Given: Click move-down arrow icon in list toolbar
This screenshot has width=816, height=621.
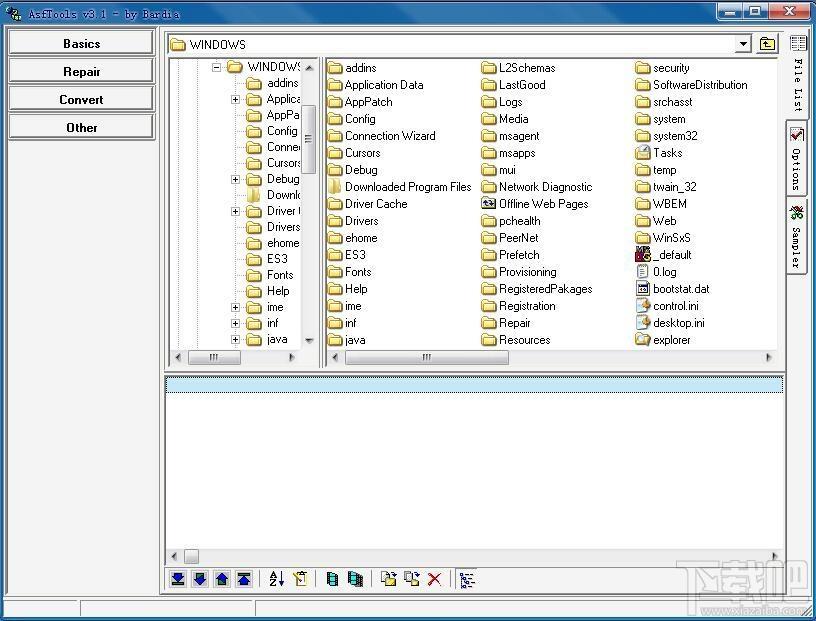Looking at the screenshot, I should tap(200, 579).
